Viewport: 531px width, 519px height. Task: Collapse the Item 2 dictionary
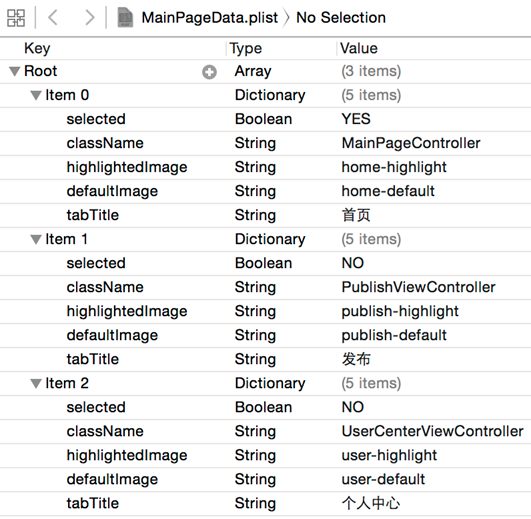36,384
